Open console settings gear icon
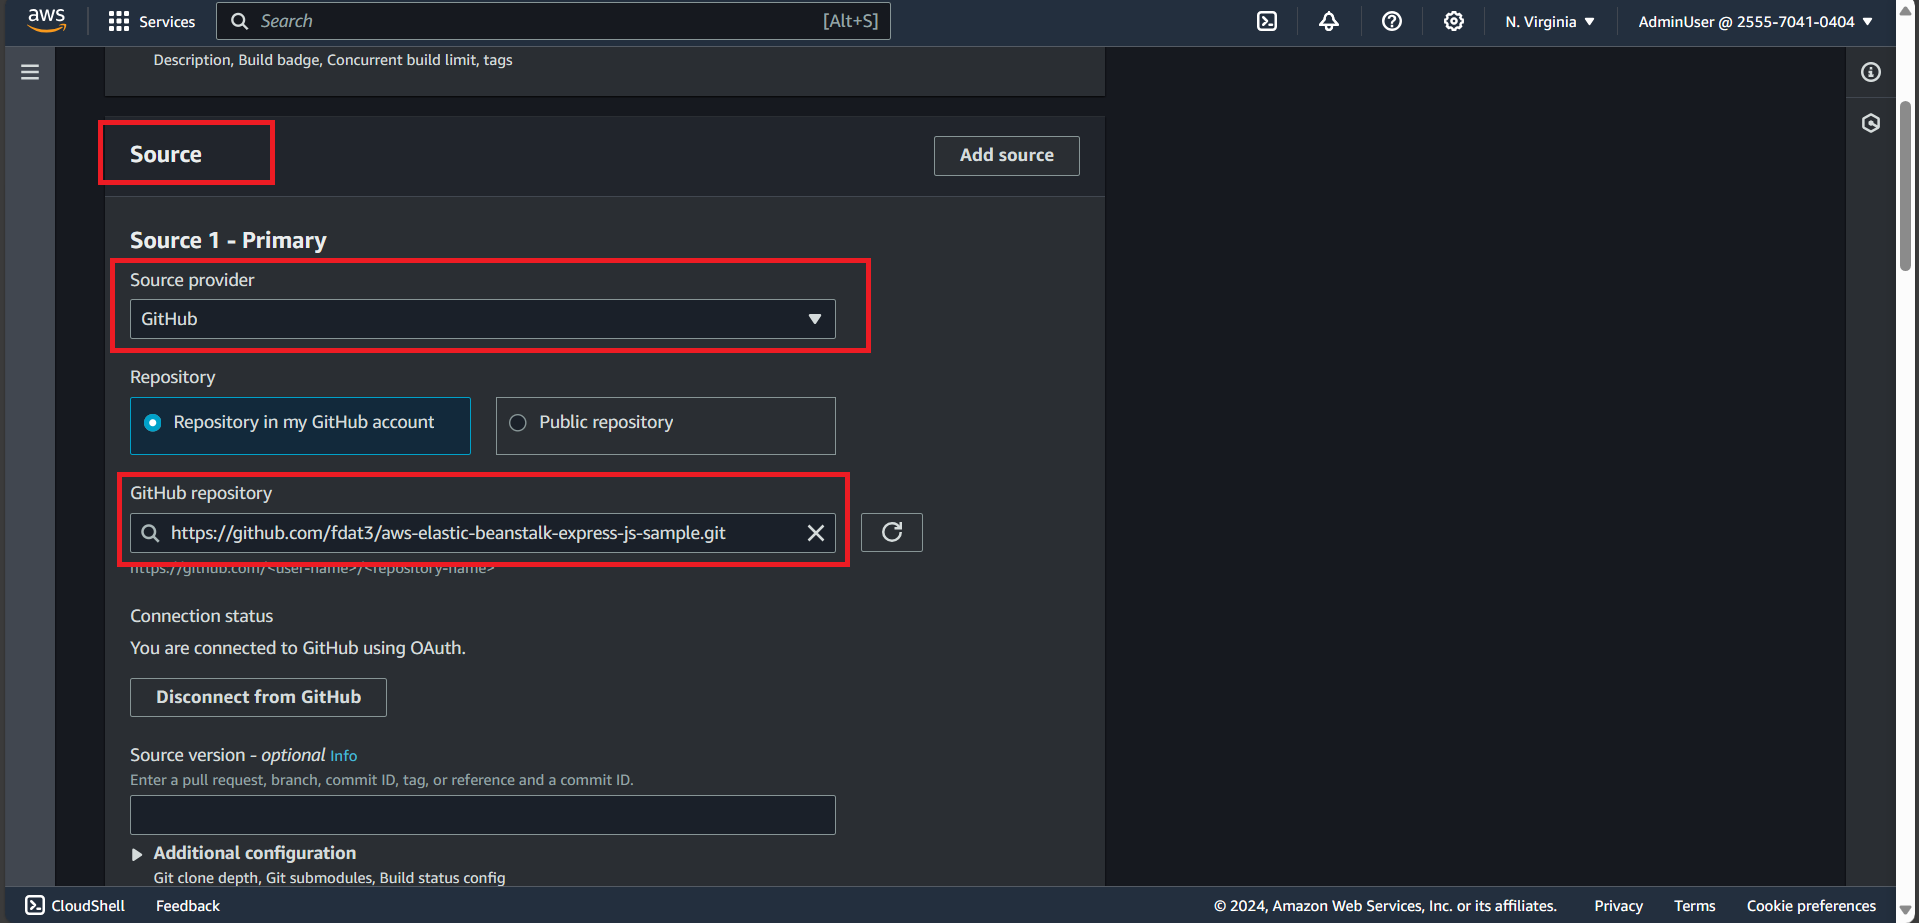 1454,21
